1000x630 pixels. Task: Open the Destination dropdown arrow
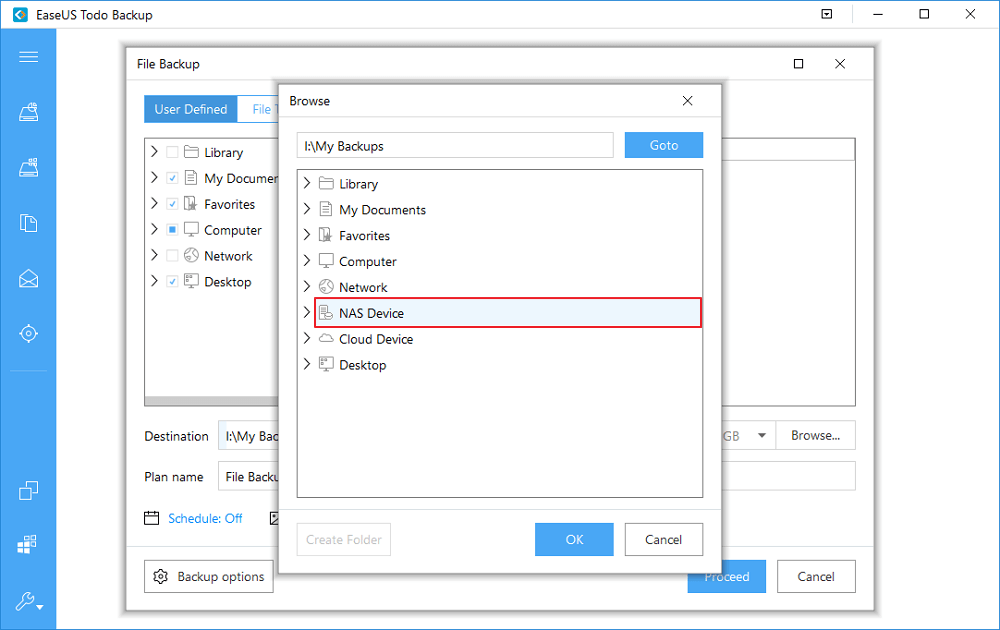coord(761,436)
